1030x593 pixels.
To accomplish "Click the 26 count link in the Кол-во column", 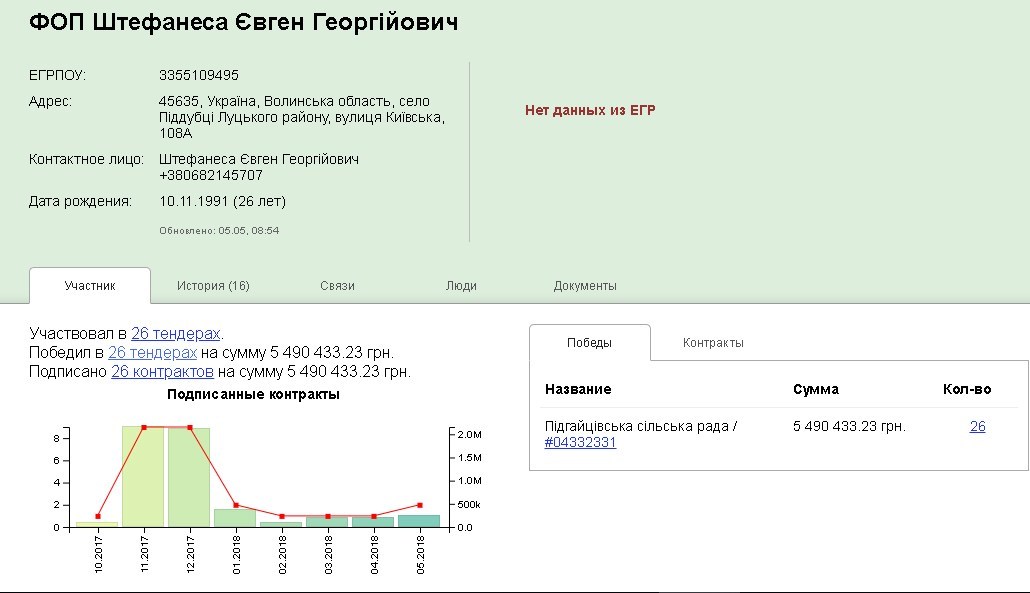I will (977, 427).
